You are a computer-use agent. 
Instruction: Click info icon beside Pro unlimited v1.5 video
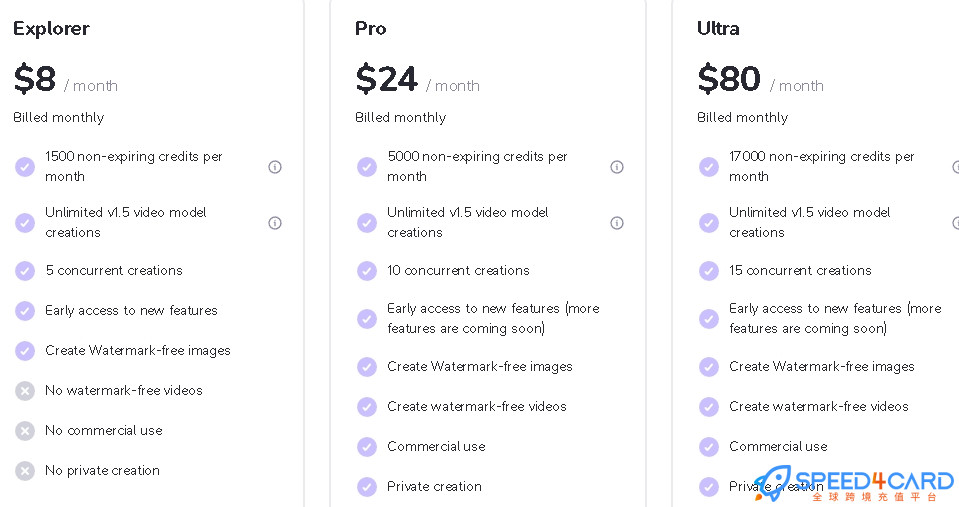(x=616, y=223)
